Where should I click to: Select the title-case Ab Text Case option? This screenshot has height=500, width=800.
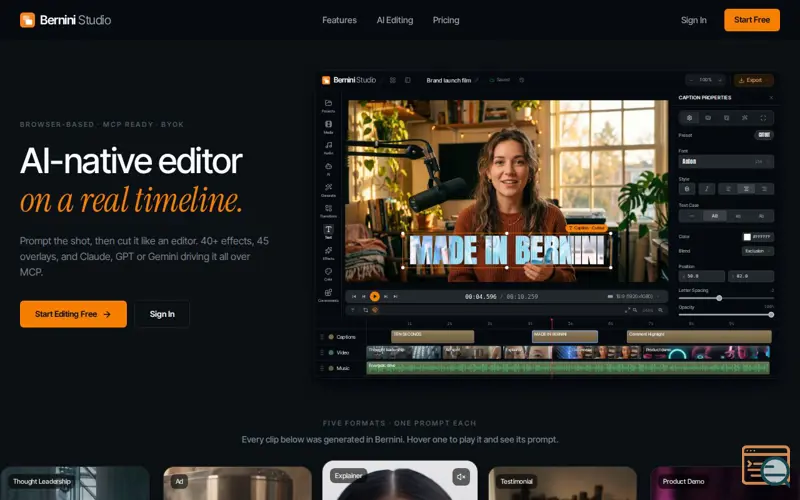[761, 216]
